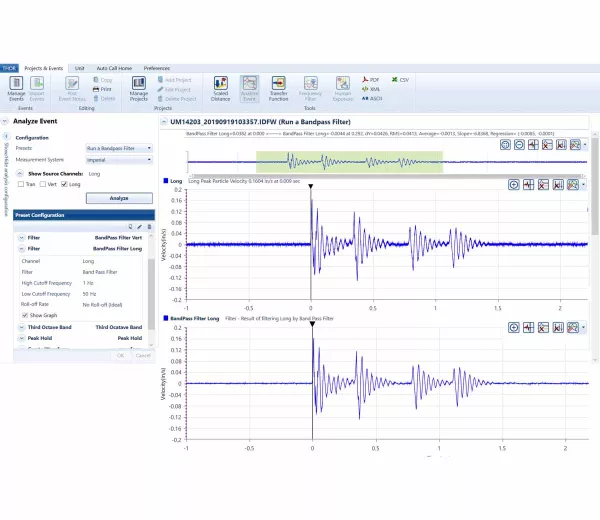This screenshot has height=520, width=600.
Task: Click the black marker on BandPass Filter graph
Action: click(x=312, y=324)
